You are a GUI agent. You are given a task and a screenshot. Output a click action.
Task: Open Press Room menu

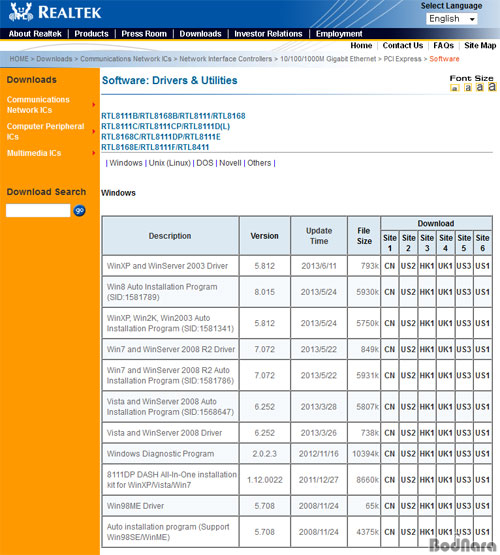coord(144,34)
